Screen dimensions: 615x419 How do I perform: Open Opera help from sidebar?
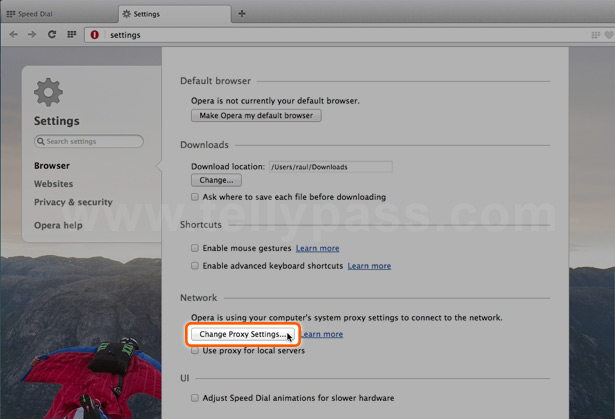pos(58,225)
